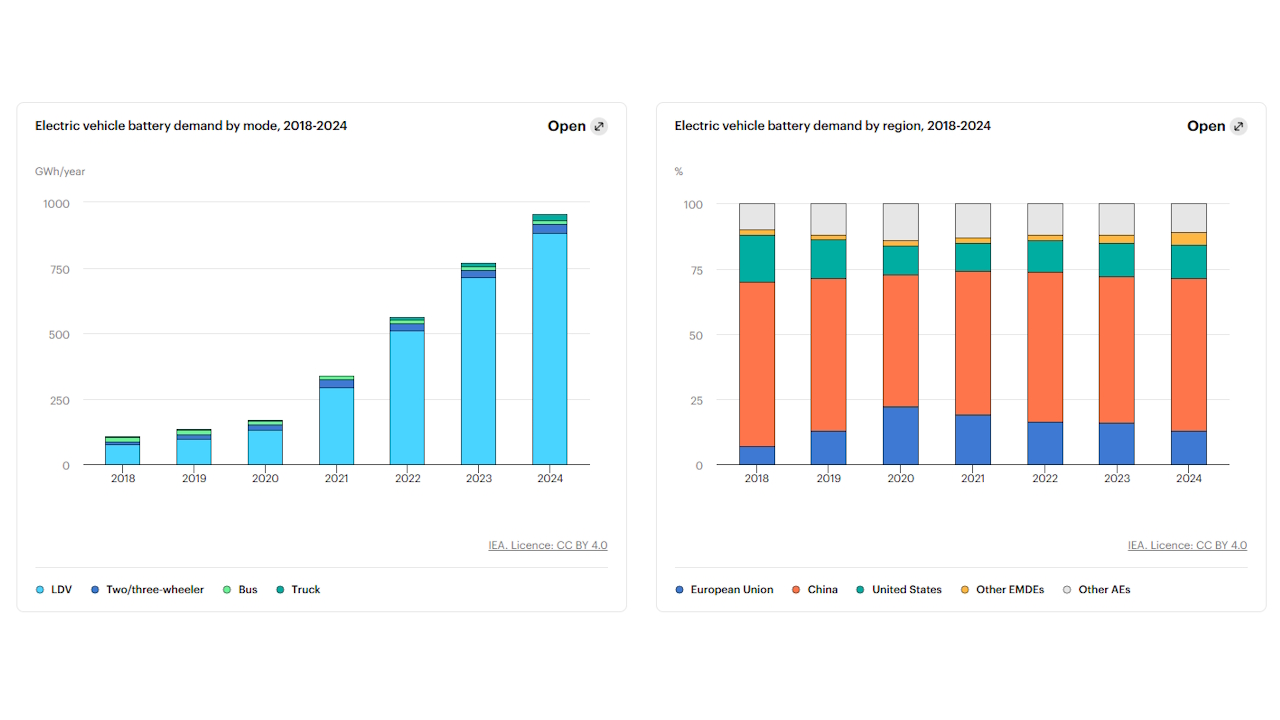The height and width of the screenshot is (720, 1280).
Task: Click Other AEs segment of 2024 bar
Action: (x=1188, y=217)
